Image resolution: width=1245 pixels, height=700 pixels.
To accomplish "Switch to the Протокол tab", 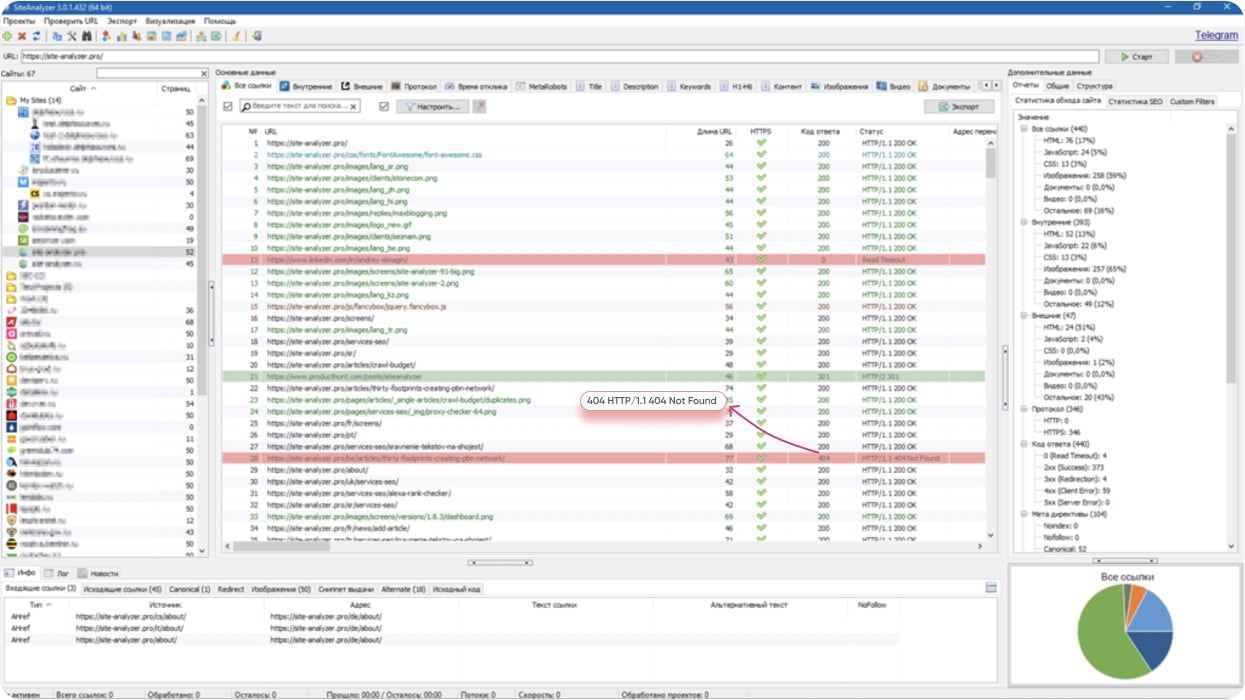I will (414, 87).
